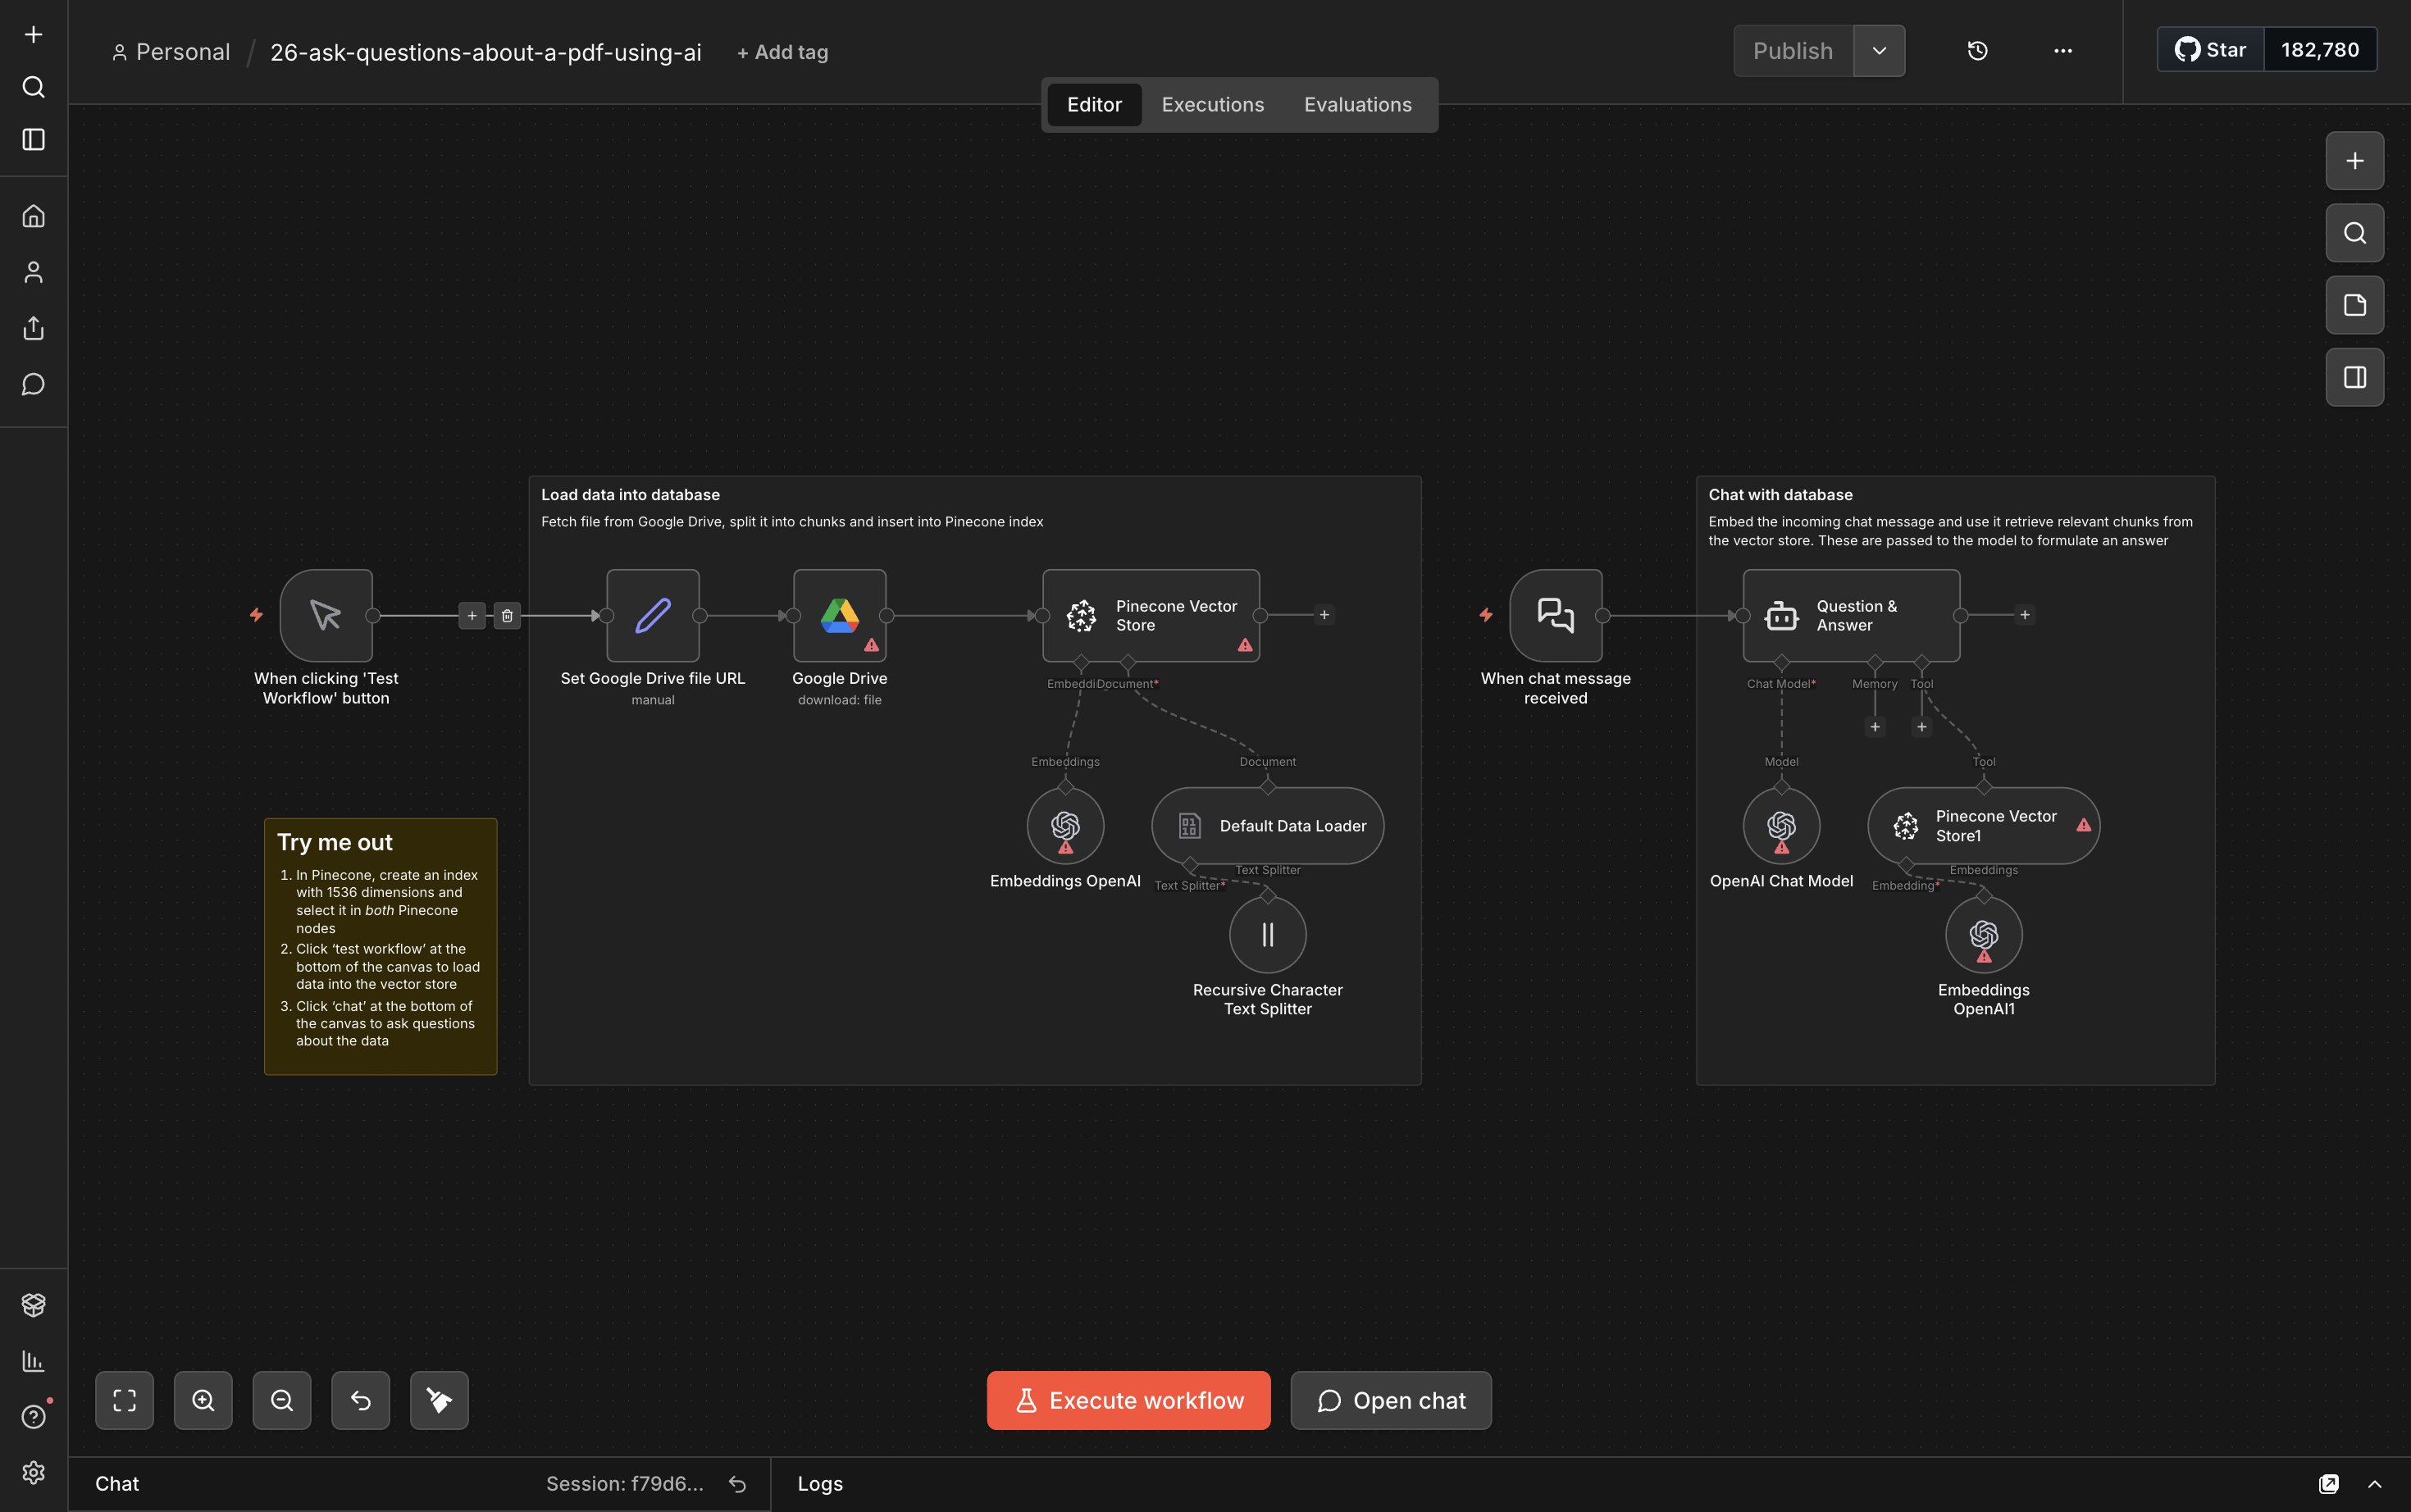Select the Embeddings OpenAI node

click(x=1065, y=825)
